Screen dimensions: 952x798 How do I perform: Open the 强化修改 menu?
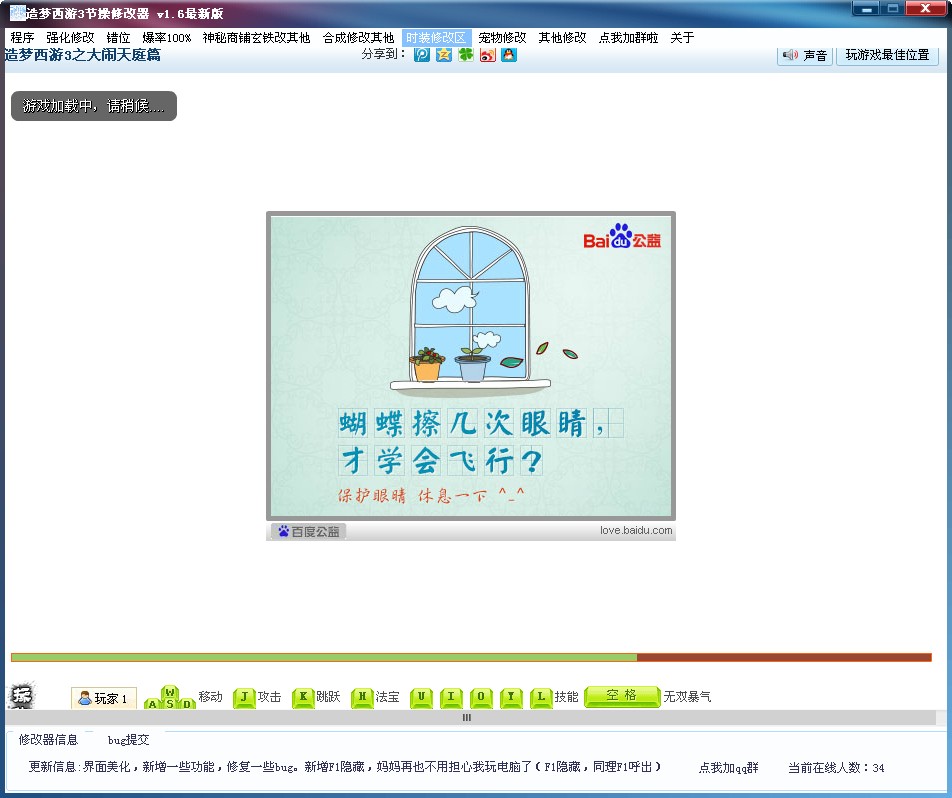(x=70, y=38)
